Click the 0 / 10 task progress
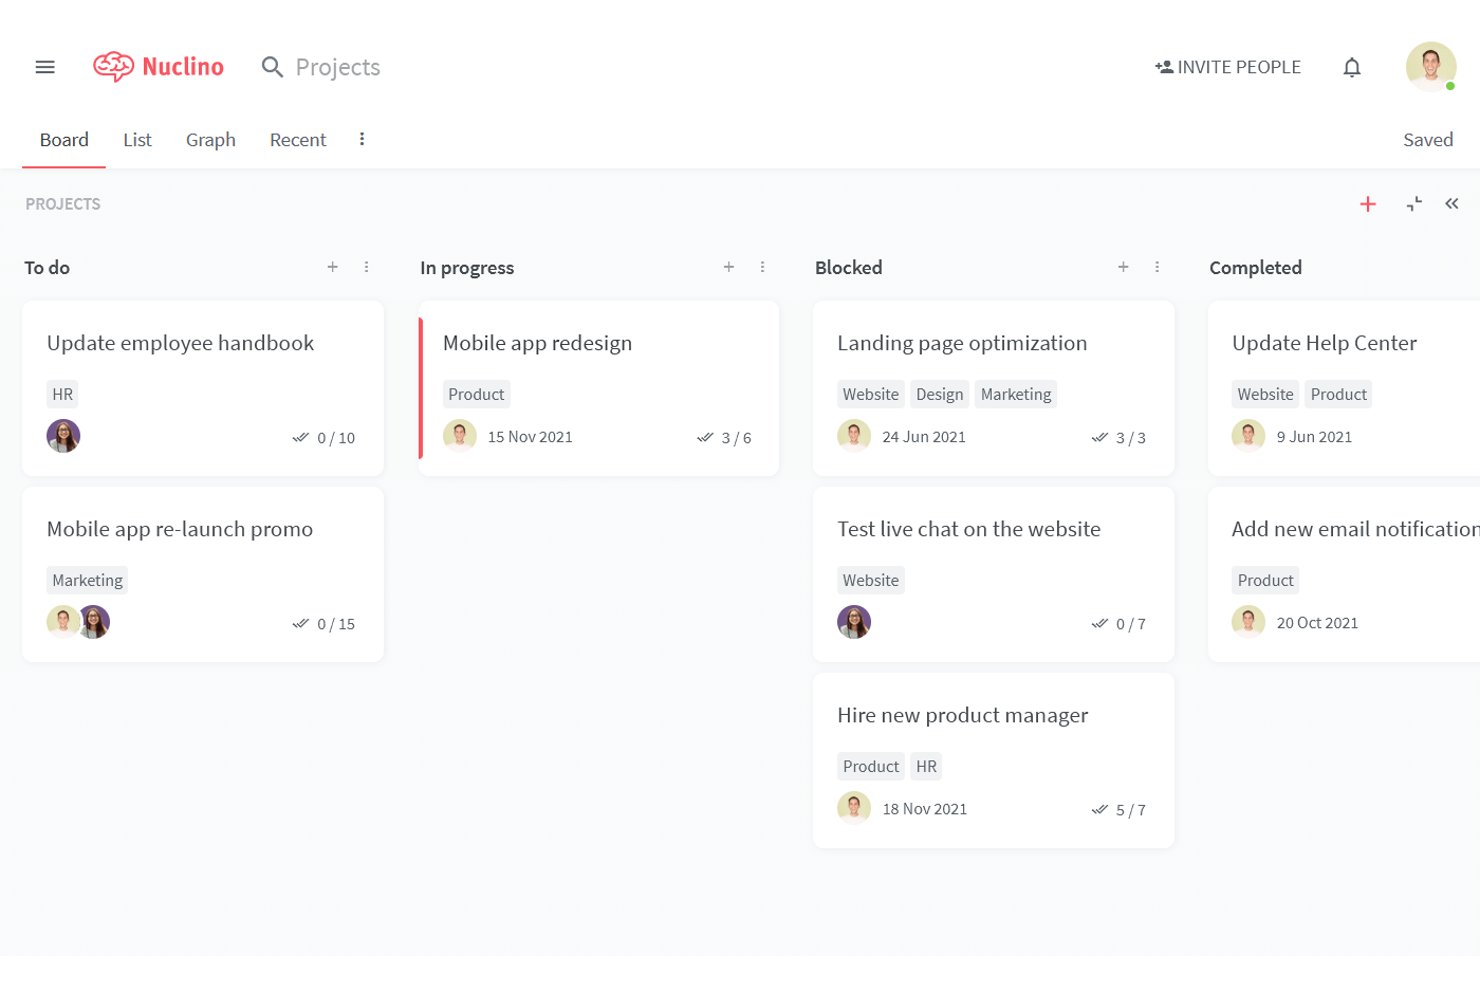Screen dimensions: 1480x987 point(324,438)
